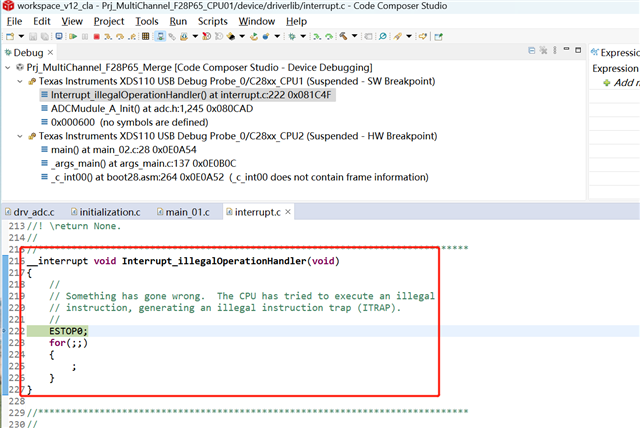Viewport: 640px width, 428px height.
Task: Click the Step Over icon
Action: tap(120, 36)
